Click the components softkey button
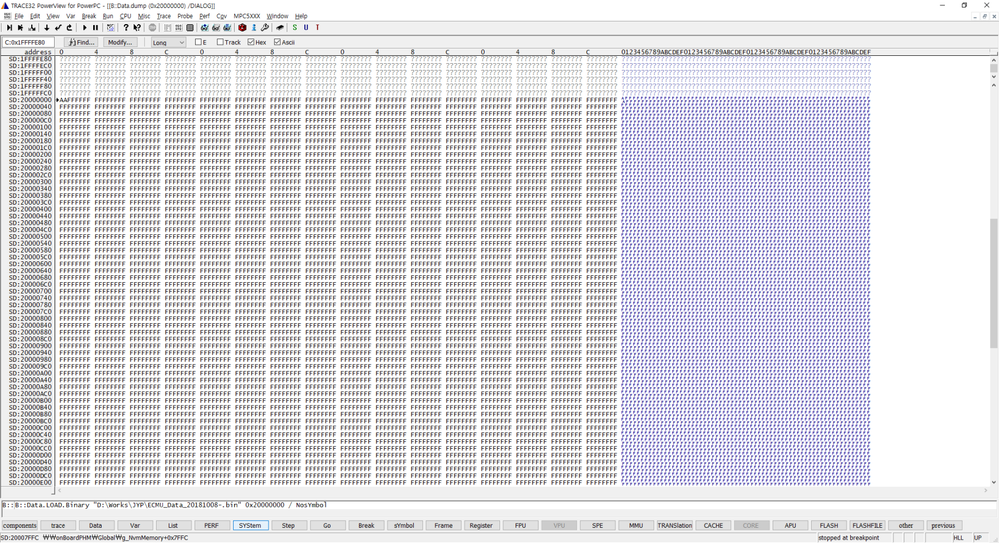Viewport: 999px width, 543px height. tap(20, 526)
